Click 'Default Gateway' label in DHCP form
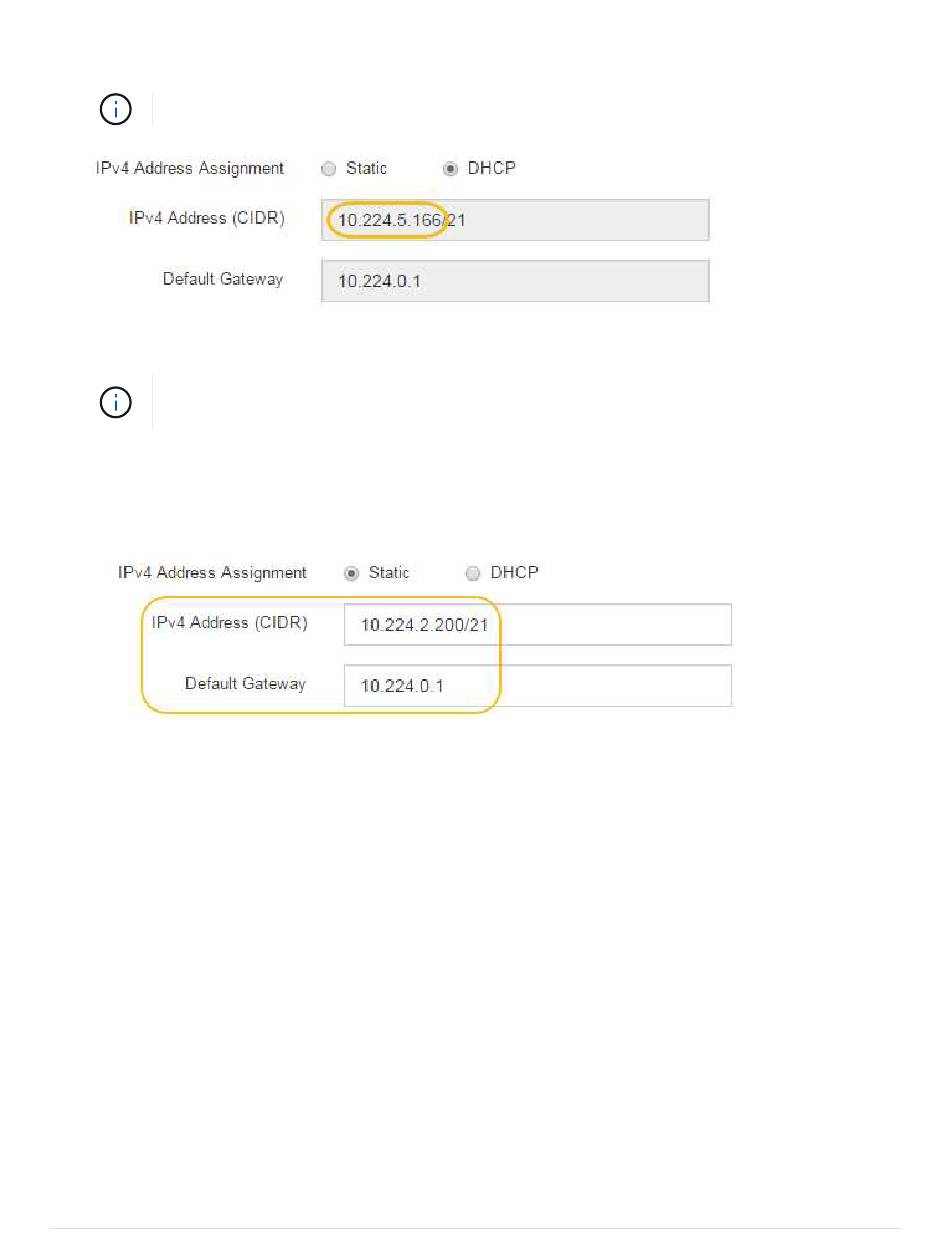950x1248 pixels. [x=223, y=279]
